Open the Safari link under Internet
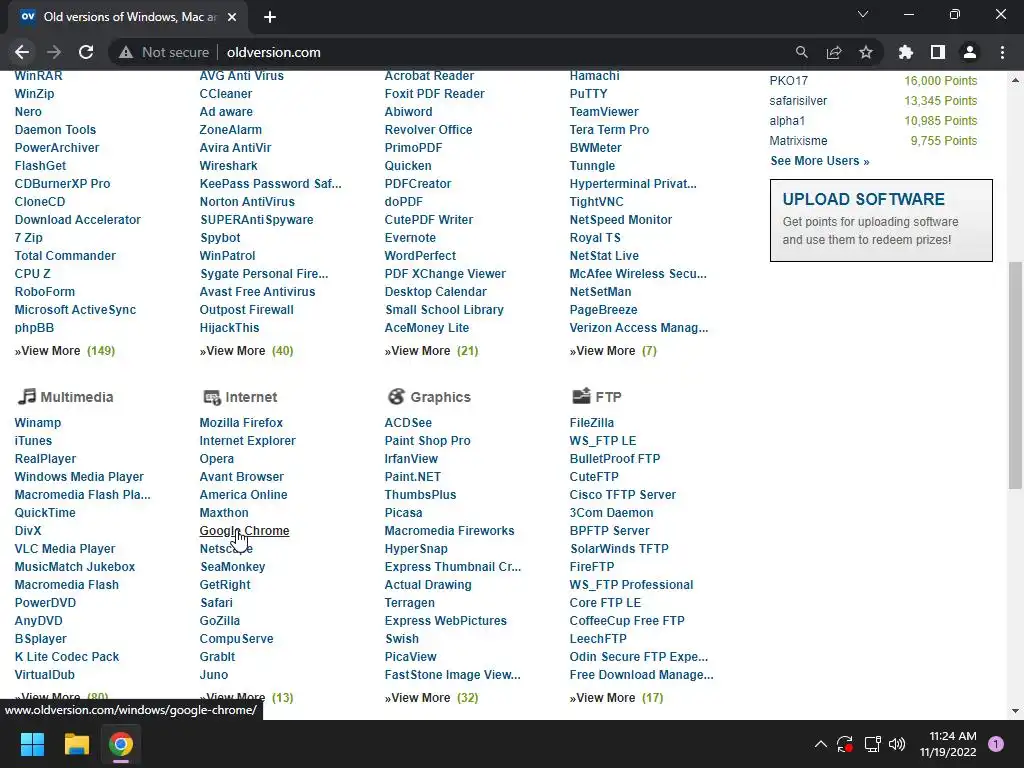 tap(216, 603)
